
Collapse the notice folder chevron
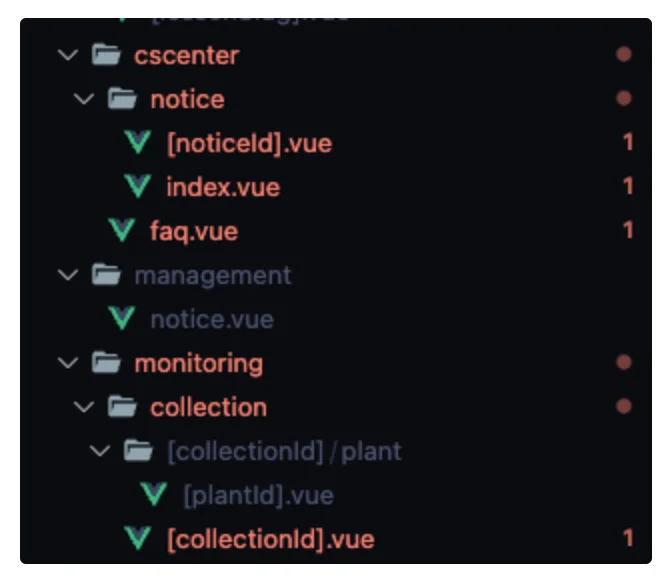point(84,99)
